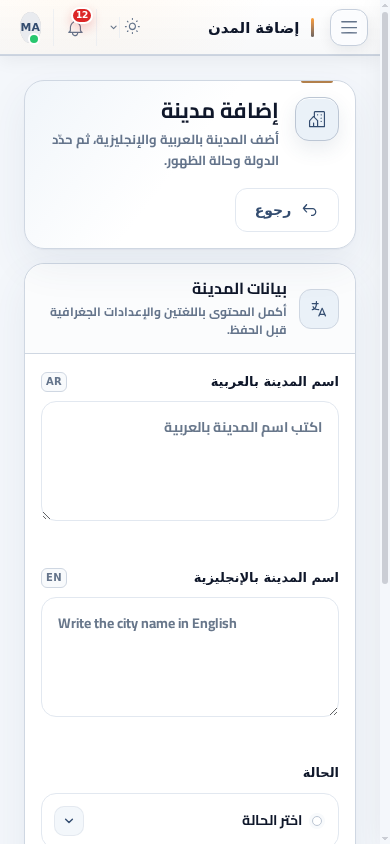Open the MA user avatar

[31, 27]
